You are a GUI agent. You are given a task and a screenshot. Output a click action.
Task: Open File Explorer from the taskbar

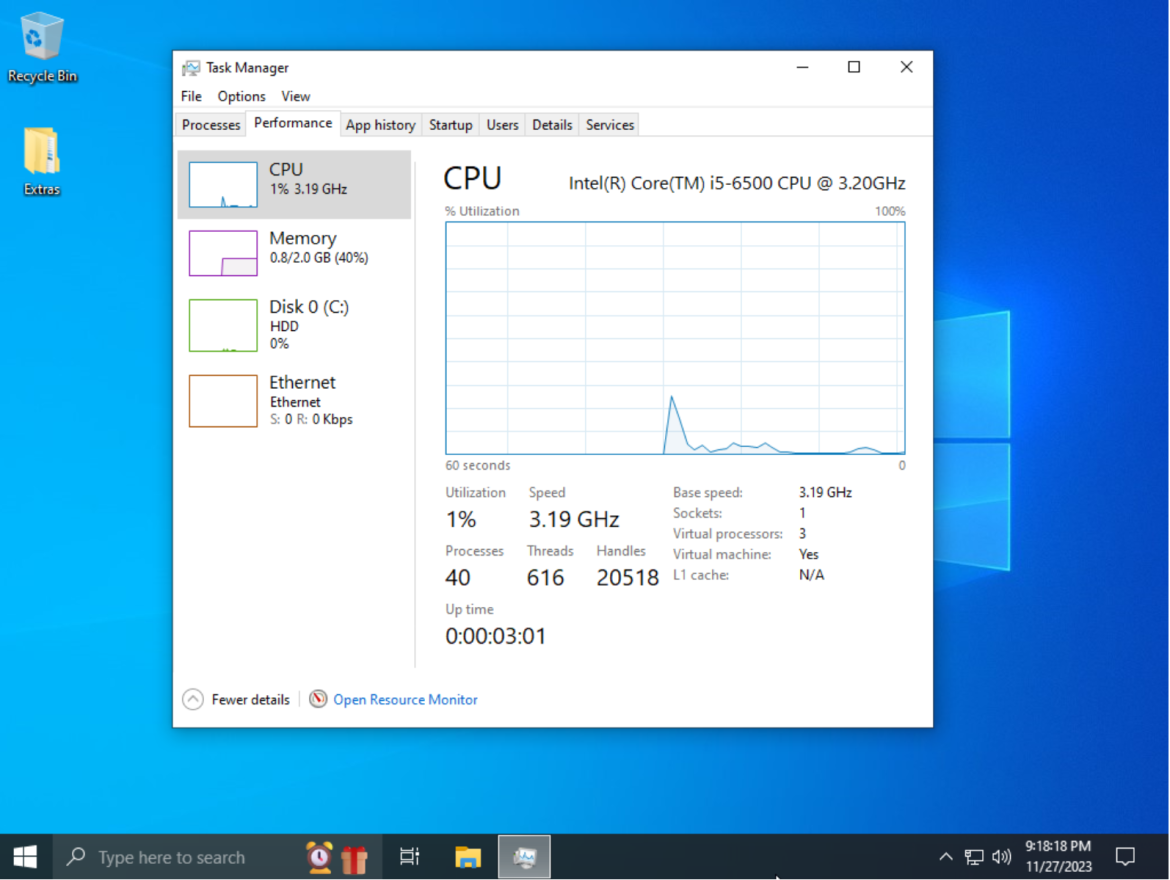pyautogui.click(x=468, y=857)
